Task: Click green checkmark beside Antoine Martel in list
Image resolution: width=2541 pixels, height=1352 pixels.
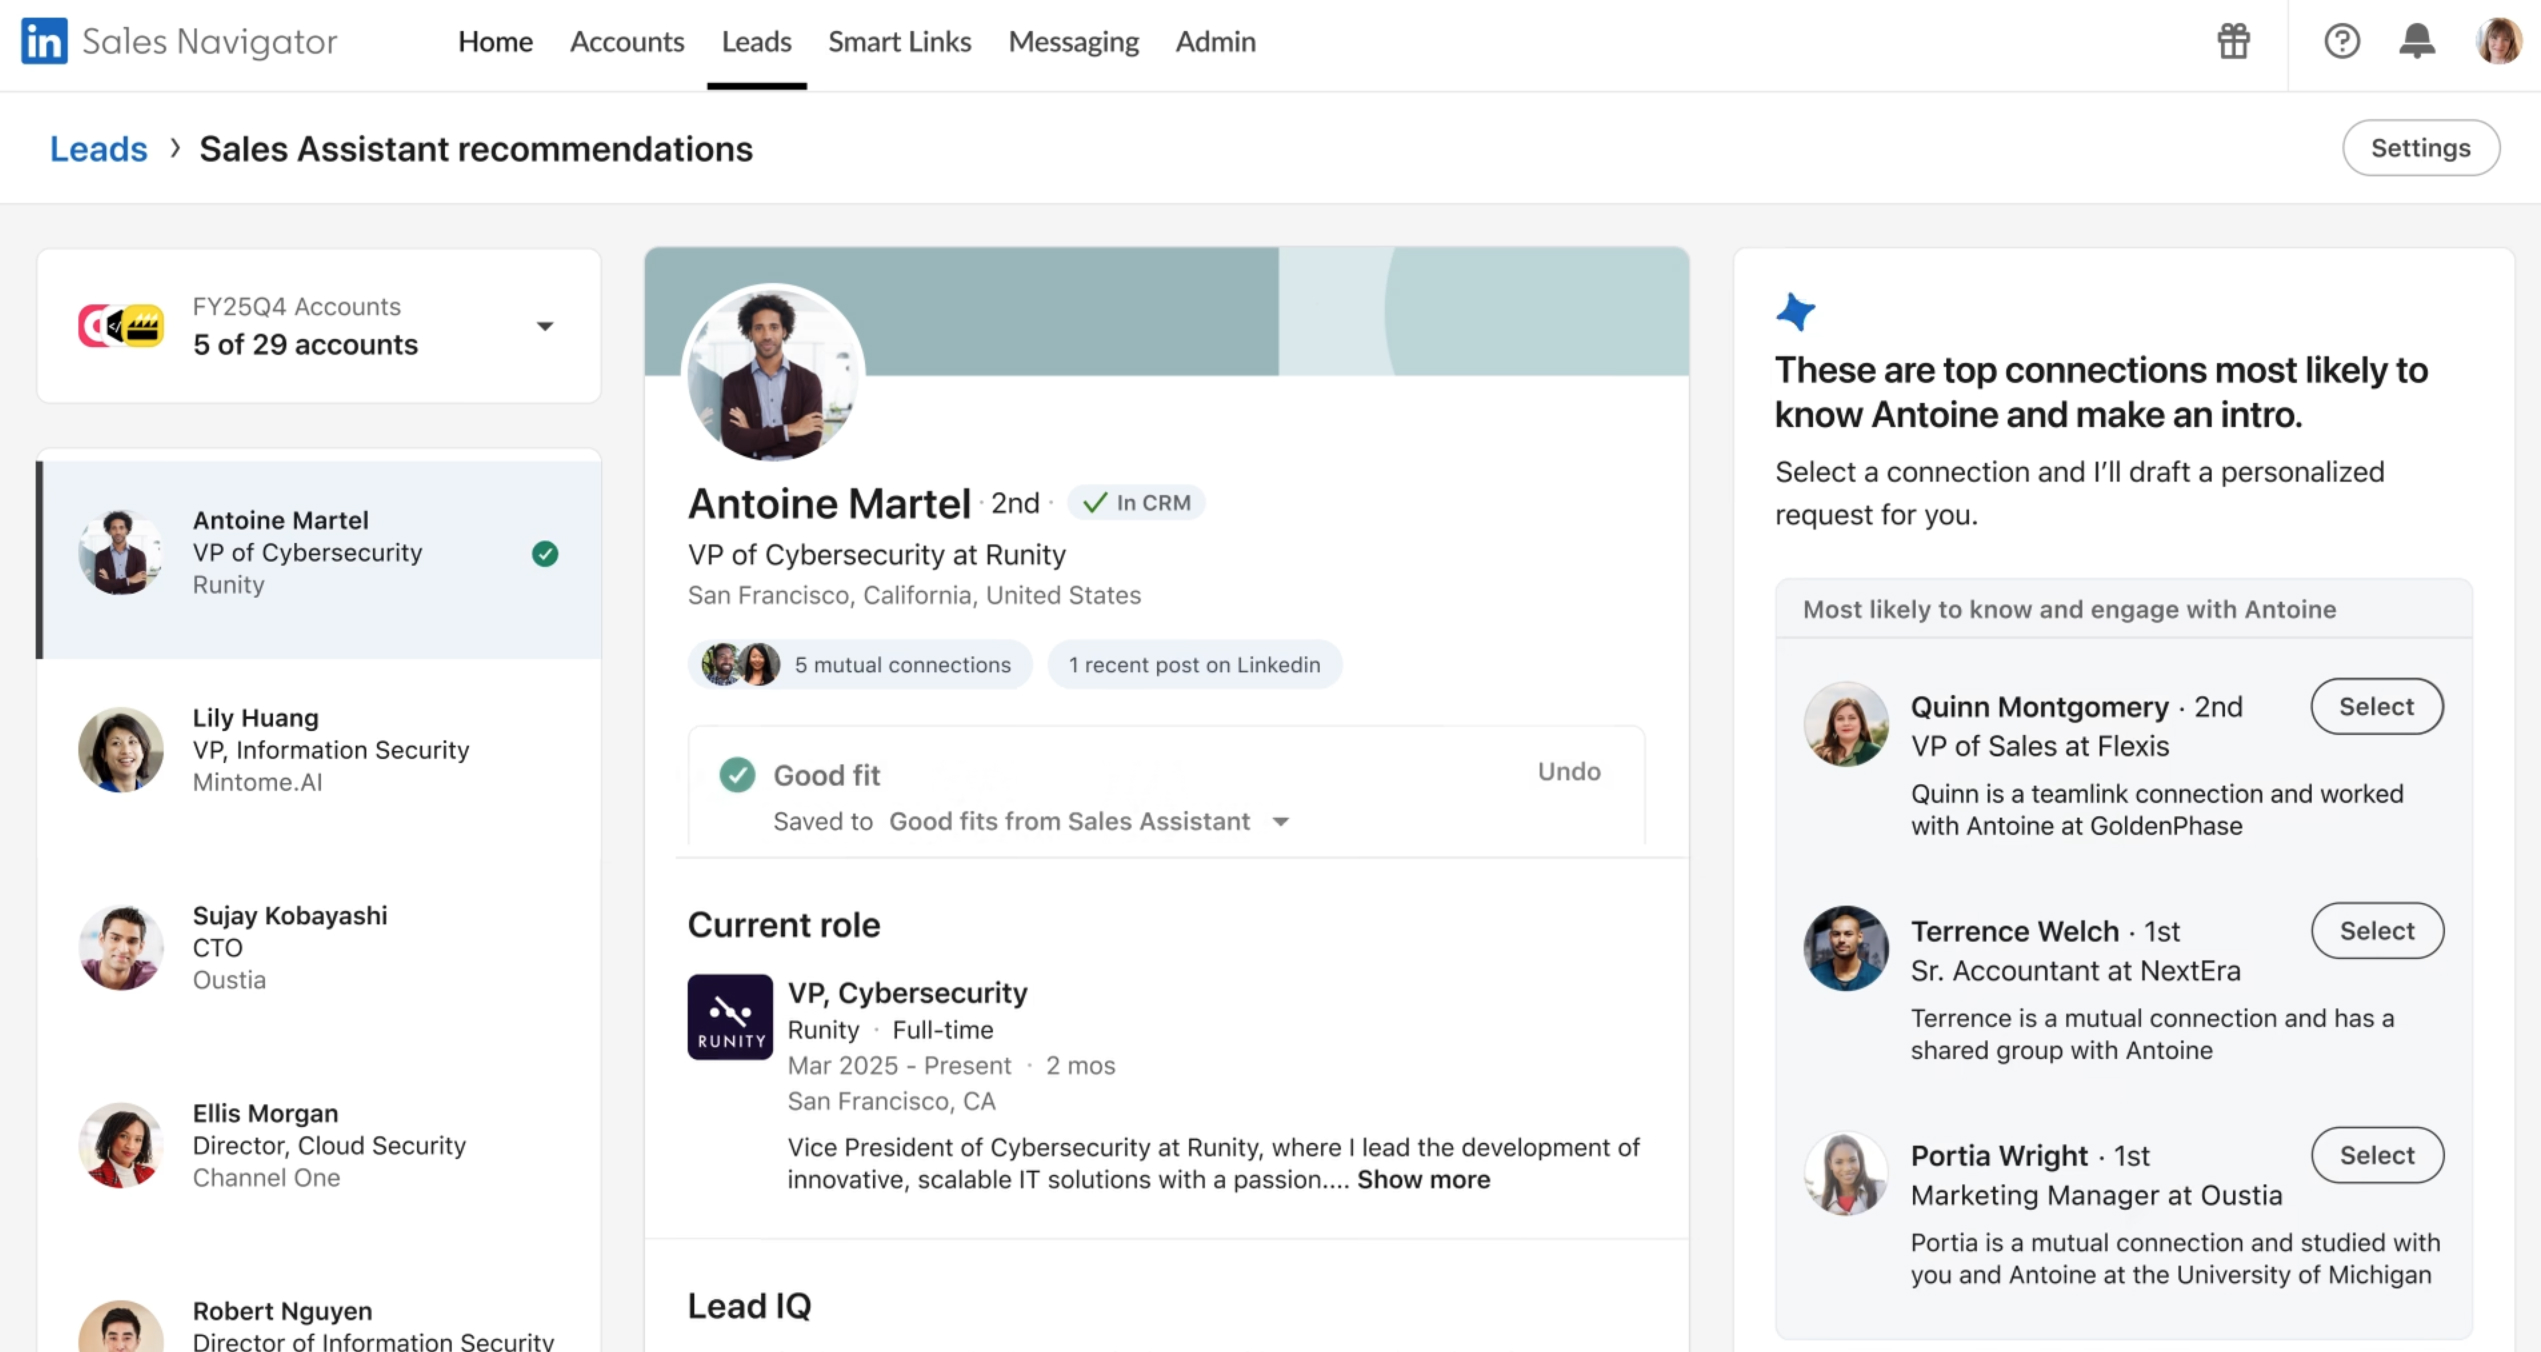Action: click(x=545, y=553)
